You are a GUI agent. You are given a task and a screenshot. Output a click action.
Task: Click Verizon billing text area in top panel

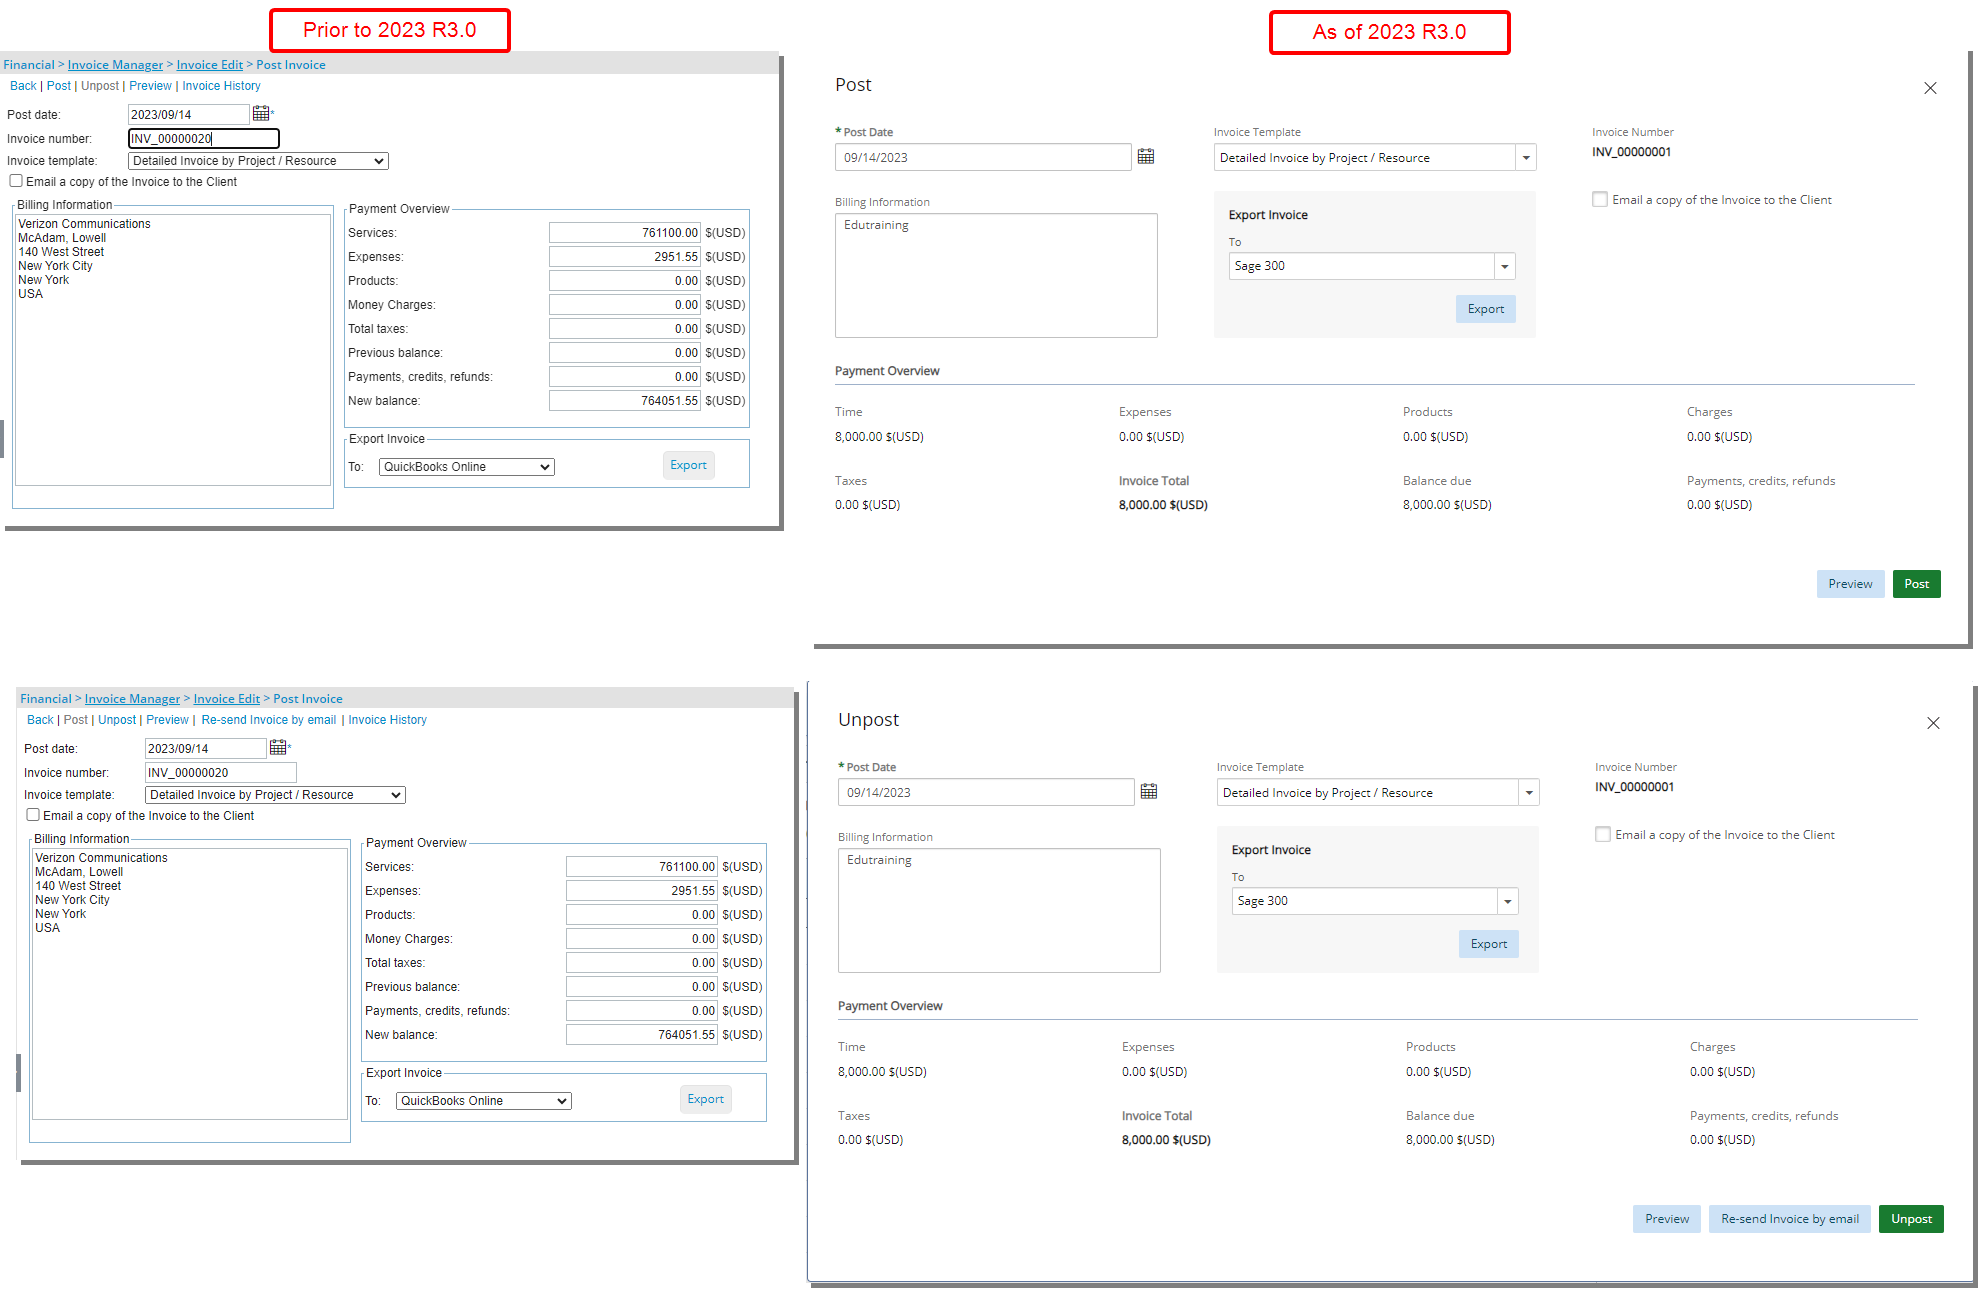click(x=173, y=350)
